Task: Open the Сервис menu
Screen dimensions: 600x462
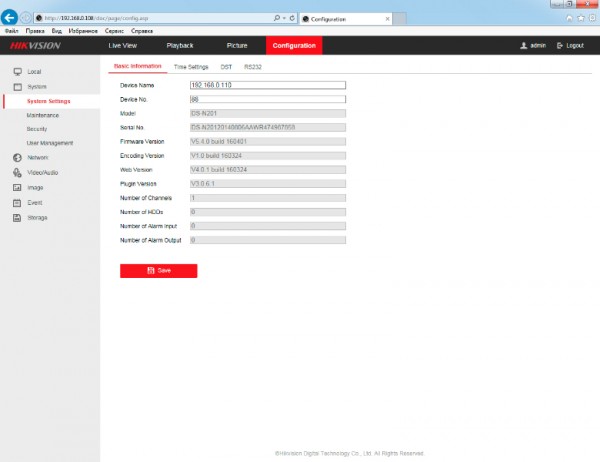Action: point(114,31)
